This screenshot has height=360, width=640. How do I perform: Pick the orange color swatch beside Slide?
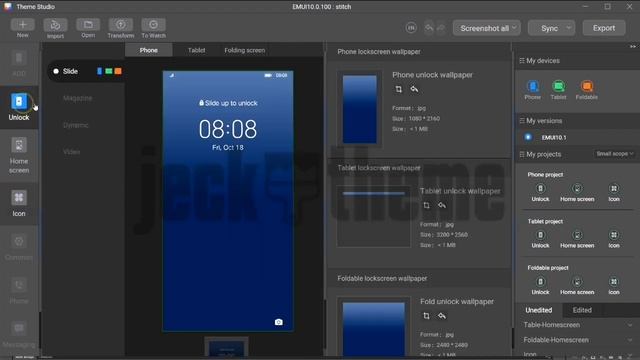118,71
